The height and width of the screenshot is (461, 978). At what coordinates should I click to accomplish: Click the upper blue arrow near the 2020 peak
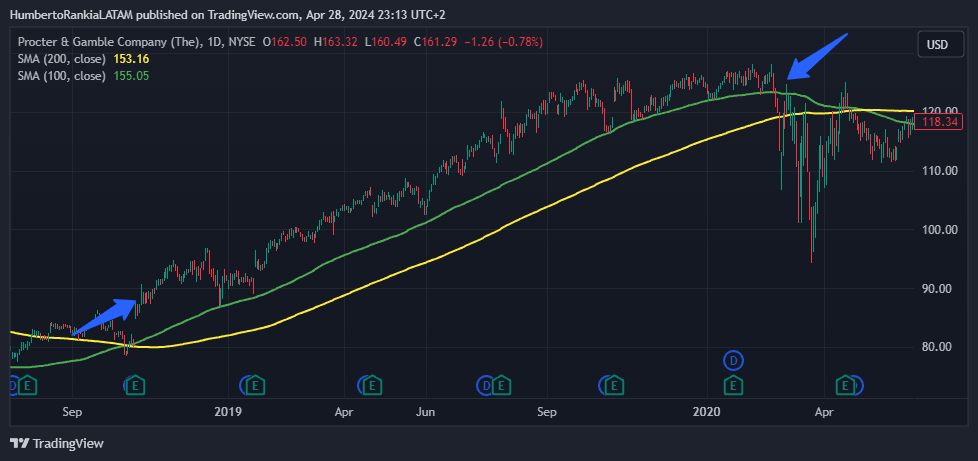click(816, 56)
